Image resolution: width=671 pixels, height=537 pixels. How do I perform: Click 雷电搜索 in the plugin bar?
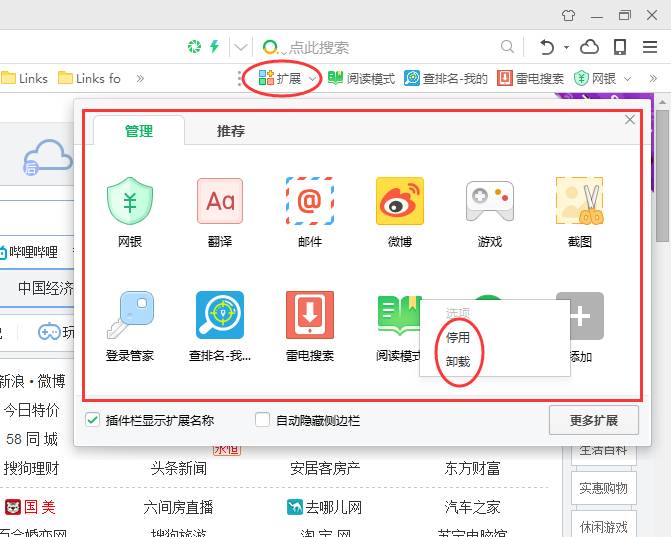(x=530, y=79)
